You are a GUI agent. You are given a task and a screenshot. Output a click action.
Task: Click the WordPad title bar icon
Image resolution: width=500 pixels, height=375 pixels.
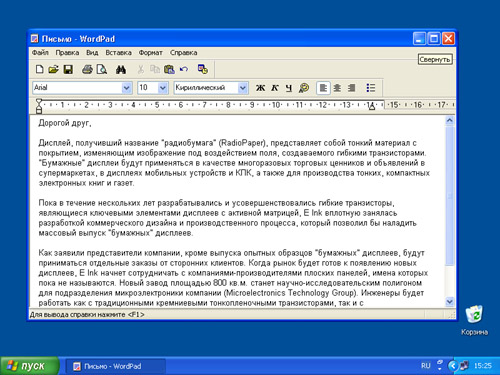pyautogui.click(x=35, y=39)
